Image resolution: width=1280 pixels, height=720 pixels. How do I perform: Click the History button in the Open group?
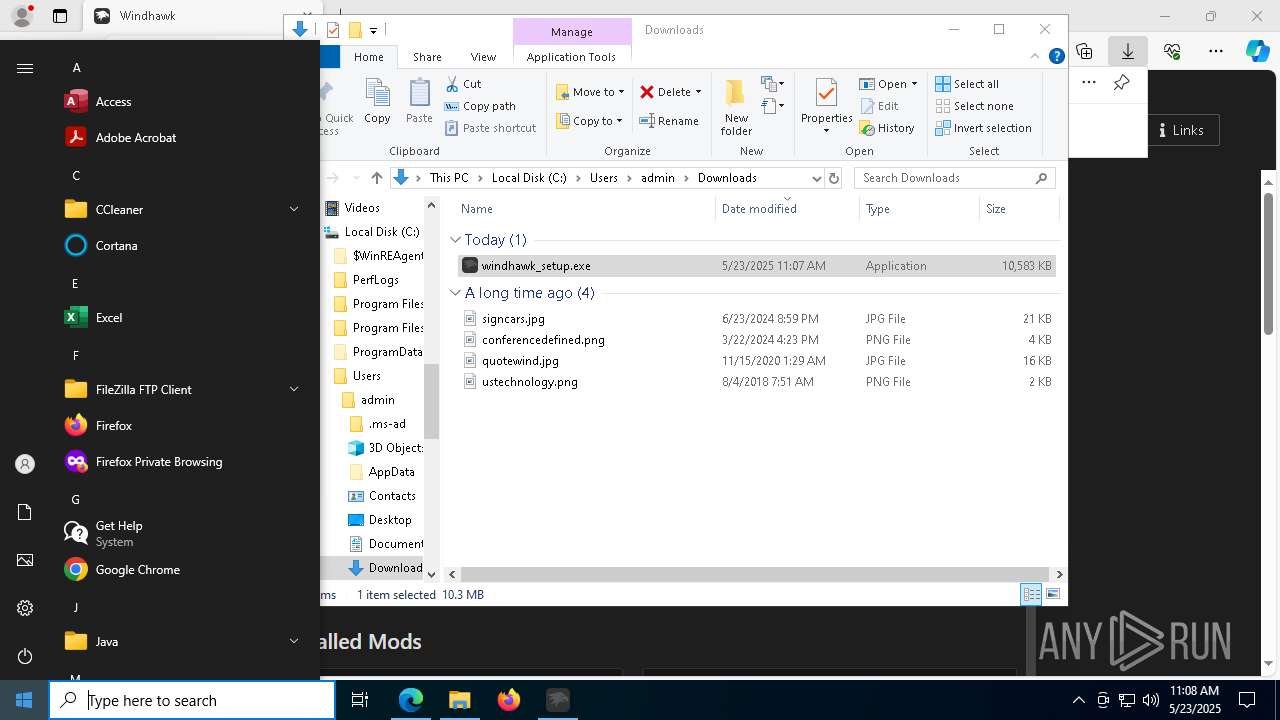tap(887, 128)
